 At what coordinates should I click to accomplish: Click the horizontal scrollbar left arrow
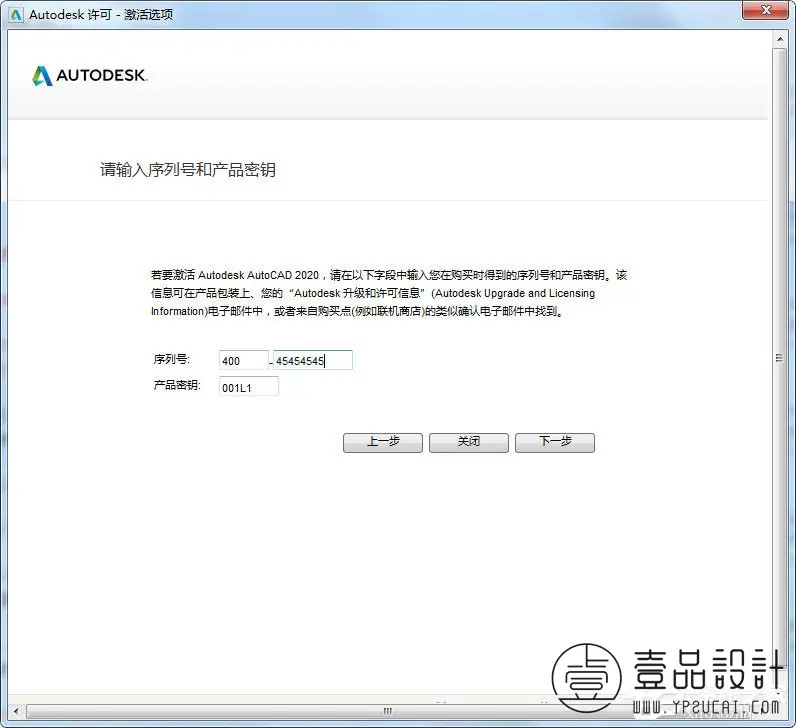pyautogui.click(x=16, y=711)
